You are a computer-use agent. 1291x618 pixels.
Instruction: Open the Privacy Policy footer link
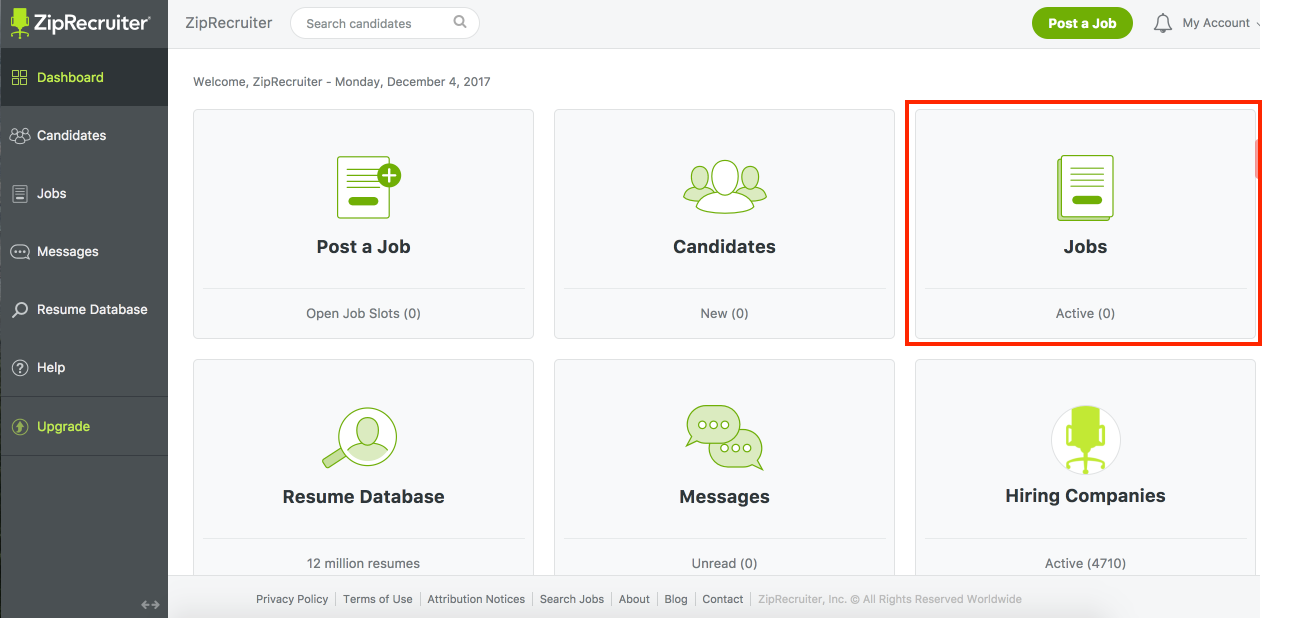(292, 599)
